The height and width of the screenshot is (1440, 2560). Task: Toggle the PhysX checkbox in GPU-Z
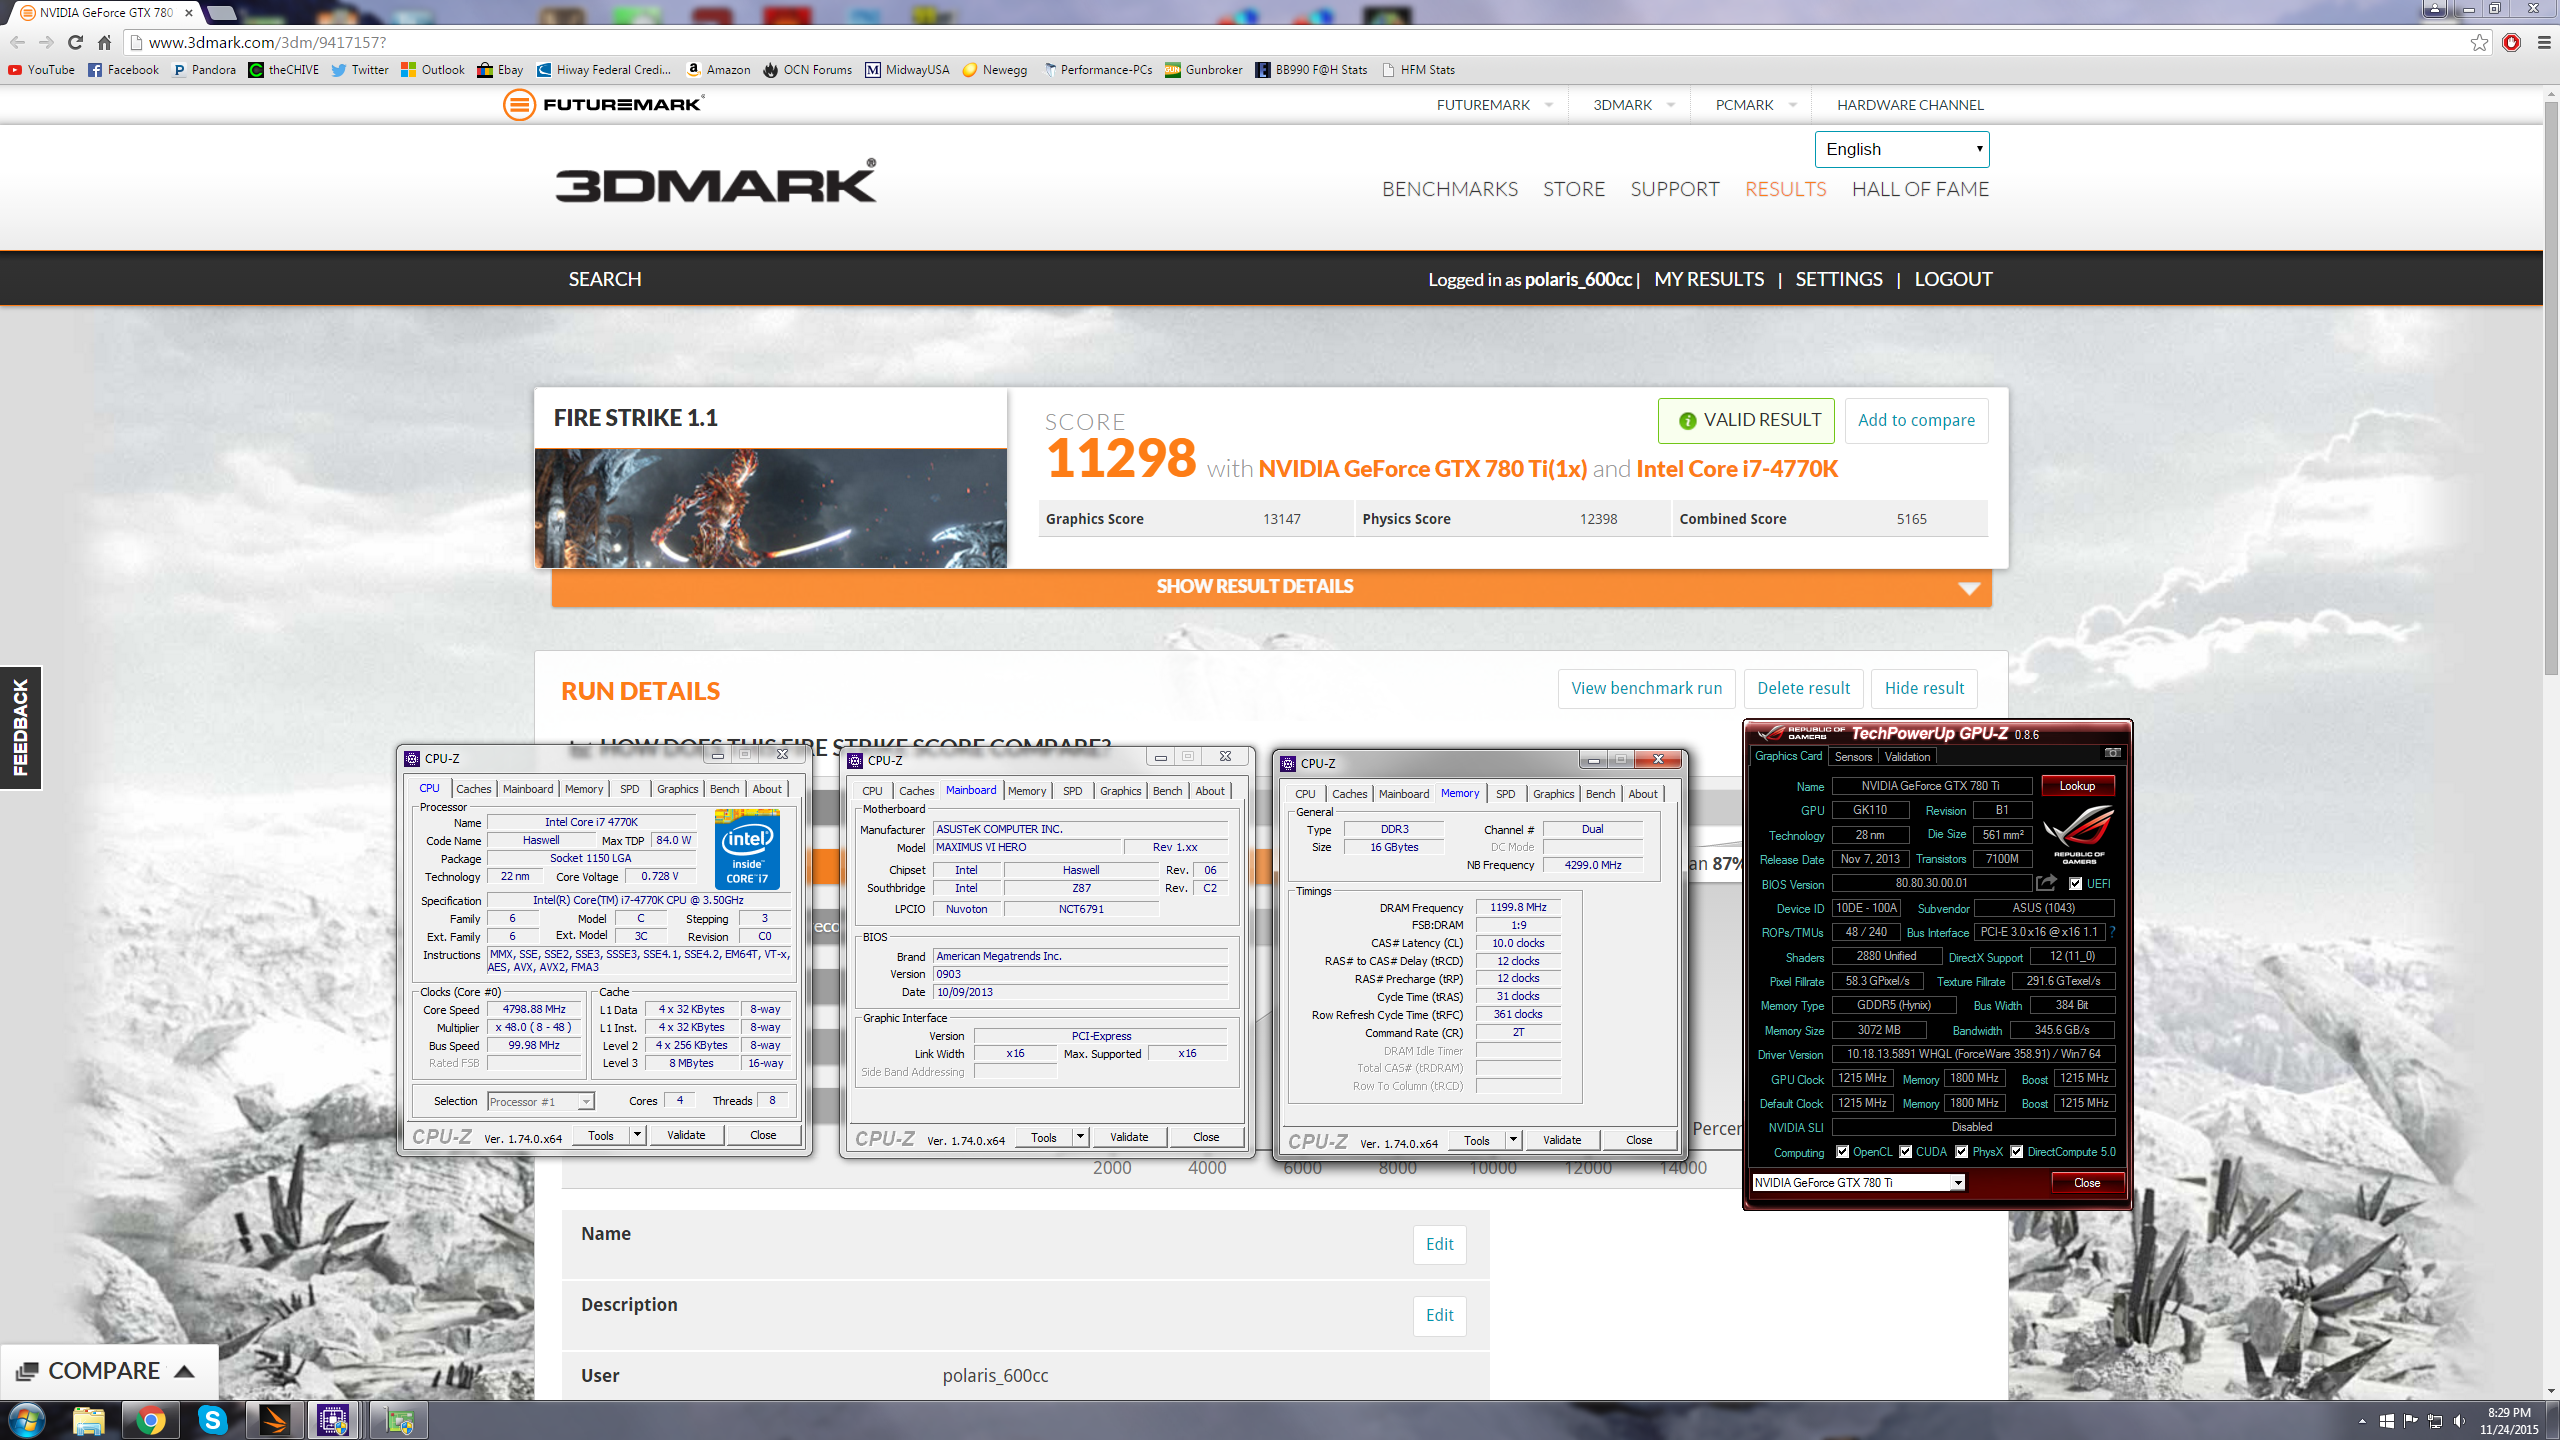click(1962, 1152)
